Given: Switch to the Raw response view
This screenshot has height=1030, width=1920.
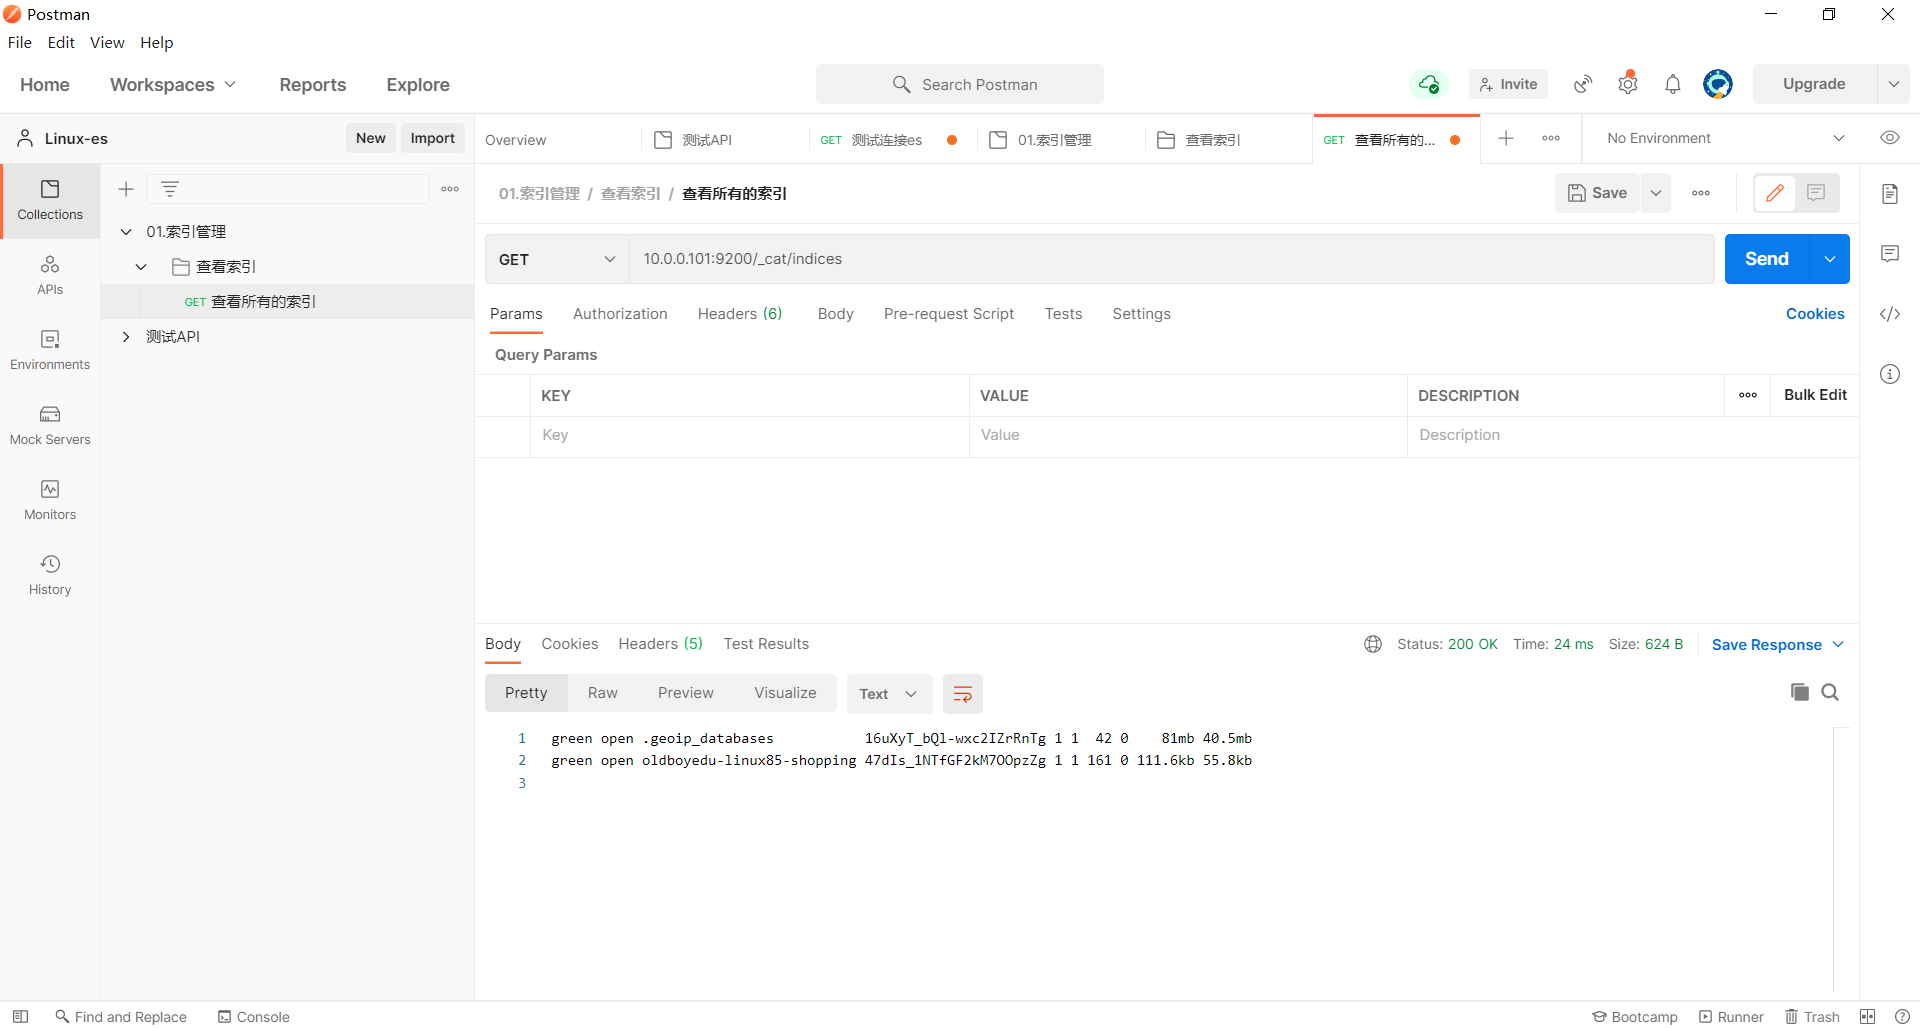Looking at the screenshot, I should pos(603,693).
